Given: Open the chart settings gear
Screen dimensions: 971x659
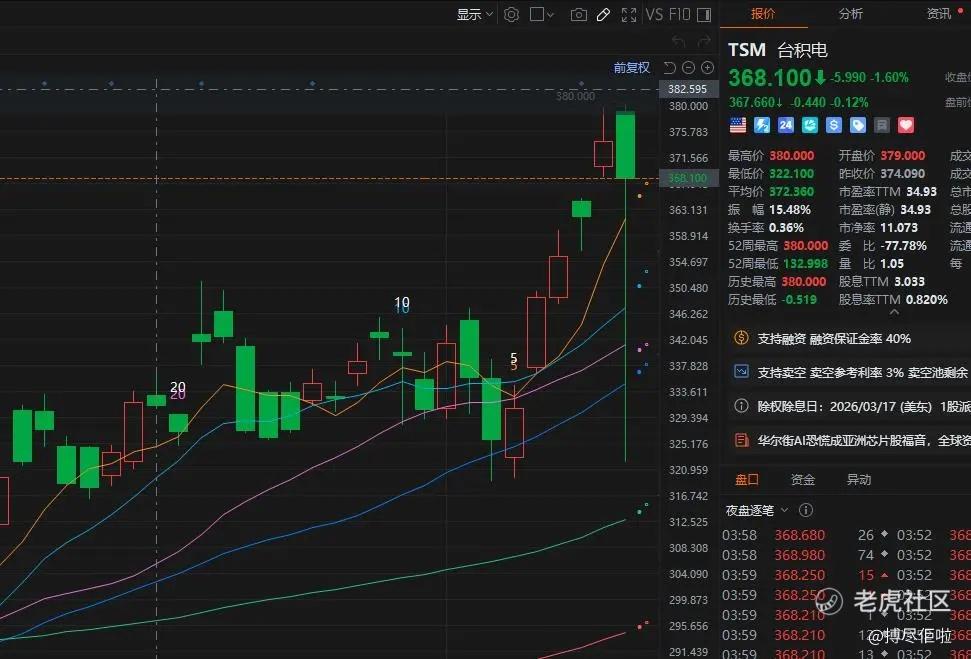Looking at the screenshot, I should 511,15.
